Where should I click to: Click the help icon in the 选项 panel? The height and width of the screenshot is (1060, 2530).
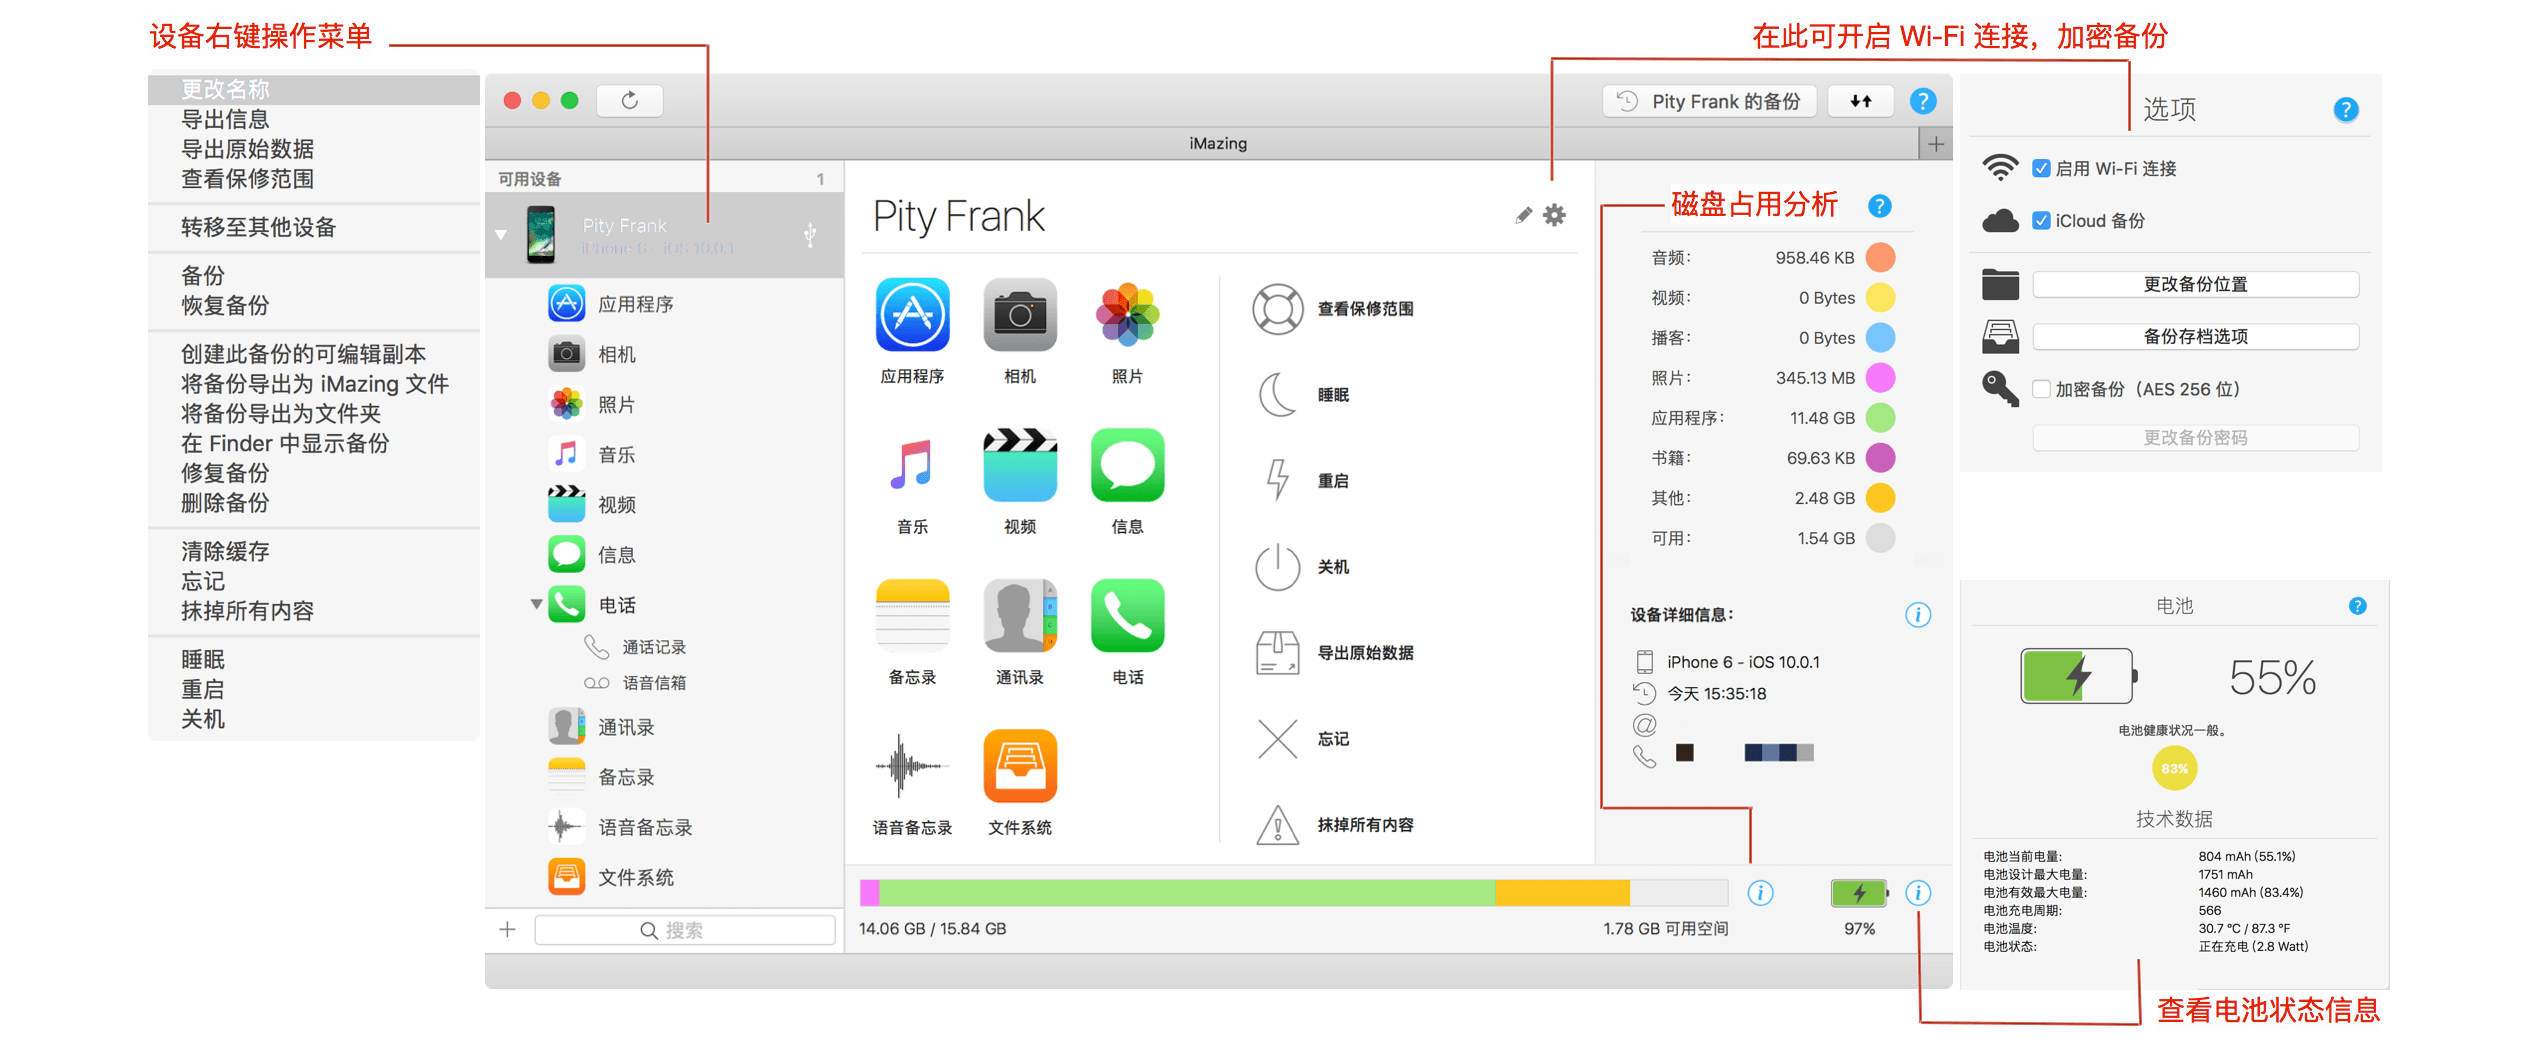(2345, 109)
